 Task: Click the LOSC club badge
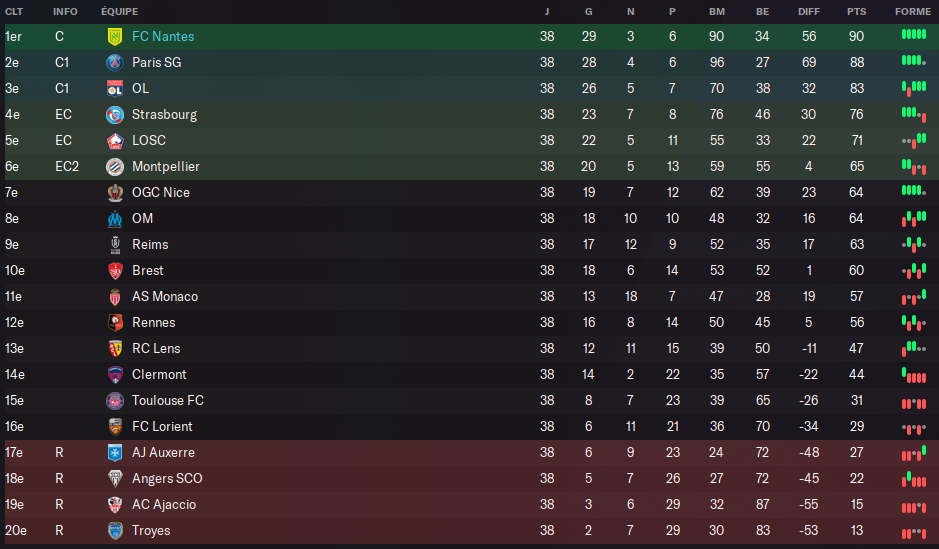point(114,140)
